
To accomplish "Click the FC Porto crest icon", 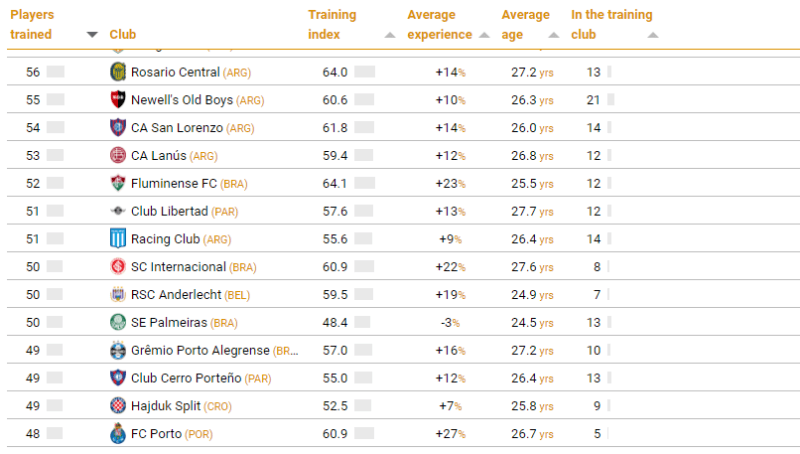I will tap(118, 434).
